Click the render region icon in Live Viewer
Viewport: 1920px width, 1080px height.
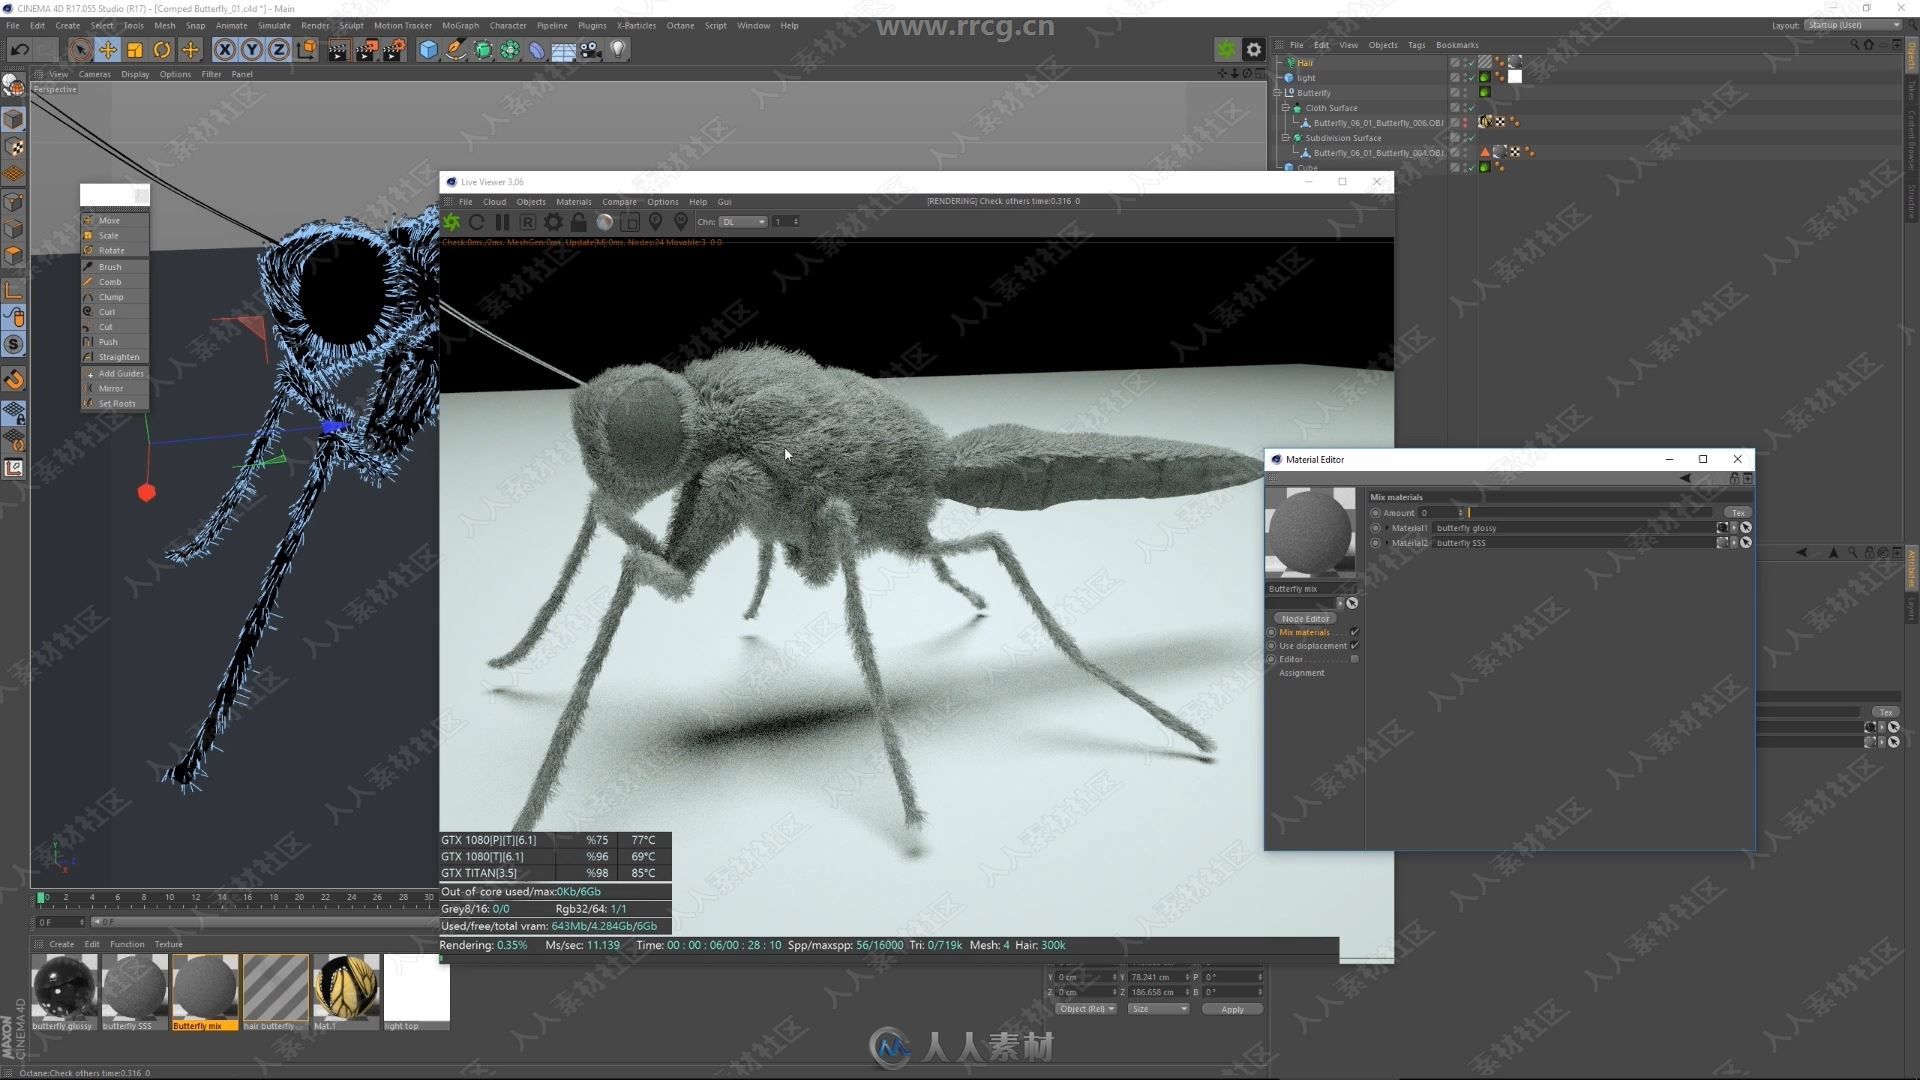(629, 222)
